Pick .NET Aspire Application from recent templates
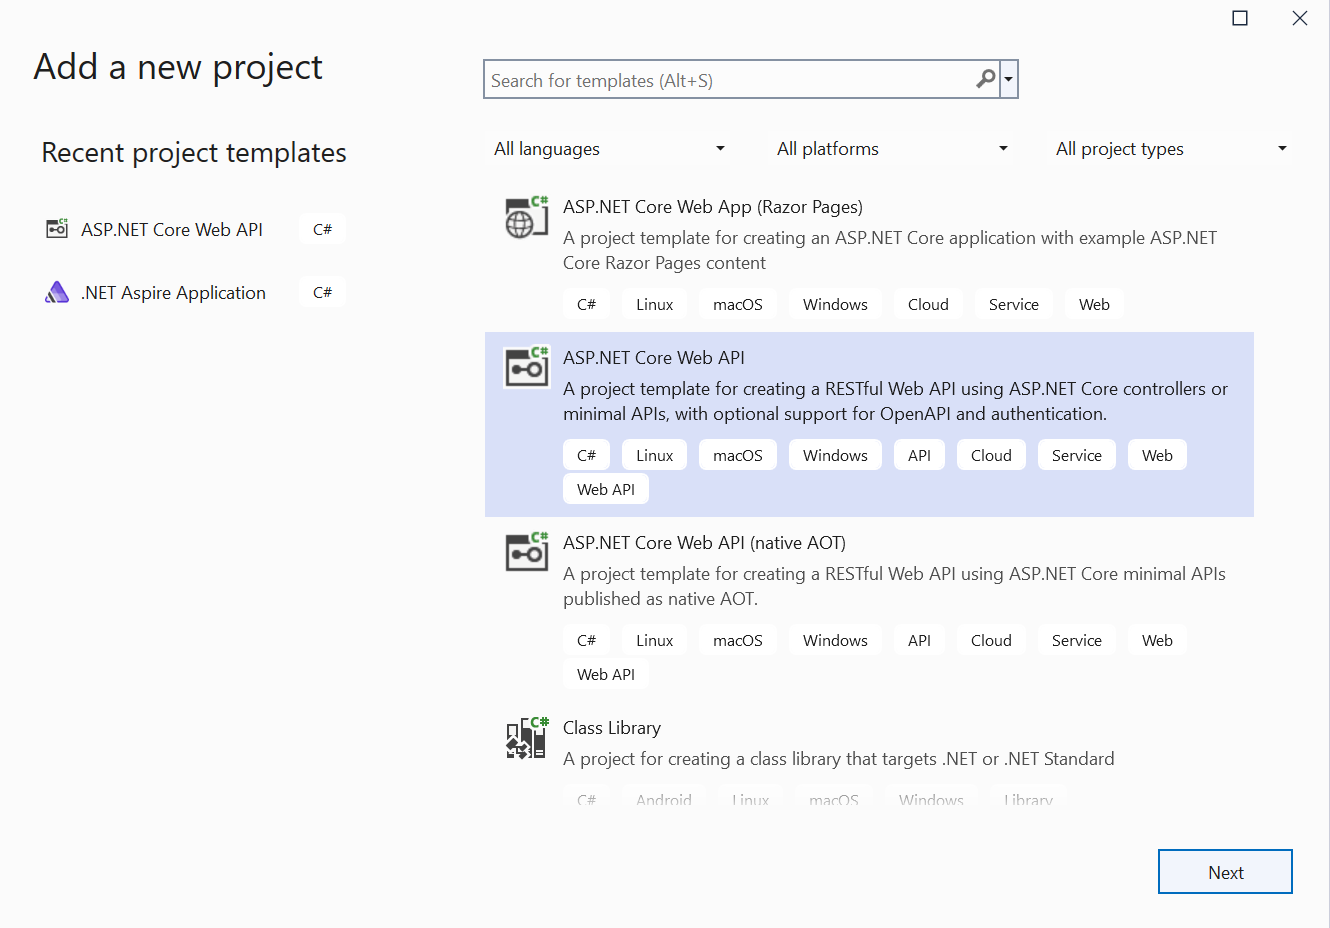Image resolution: width=1330 pixels, height=928 pixels. 173,293
